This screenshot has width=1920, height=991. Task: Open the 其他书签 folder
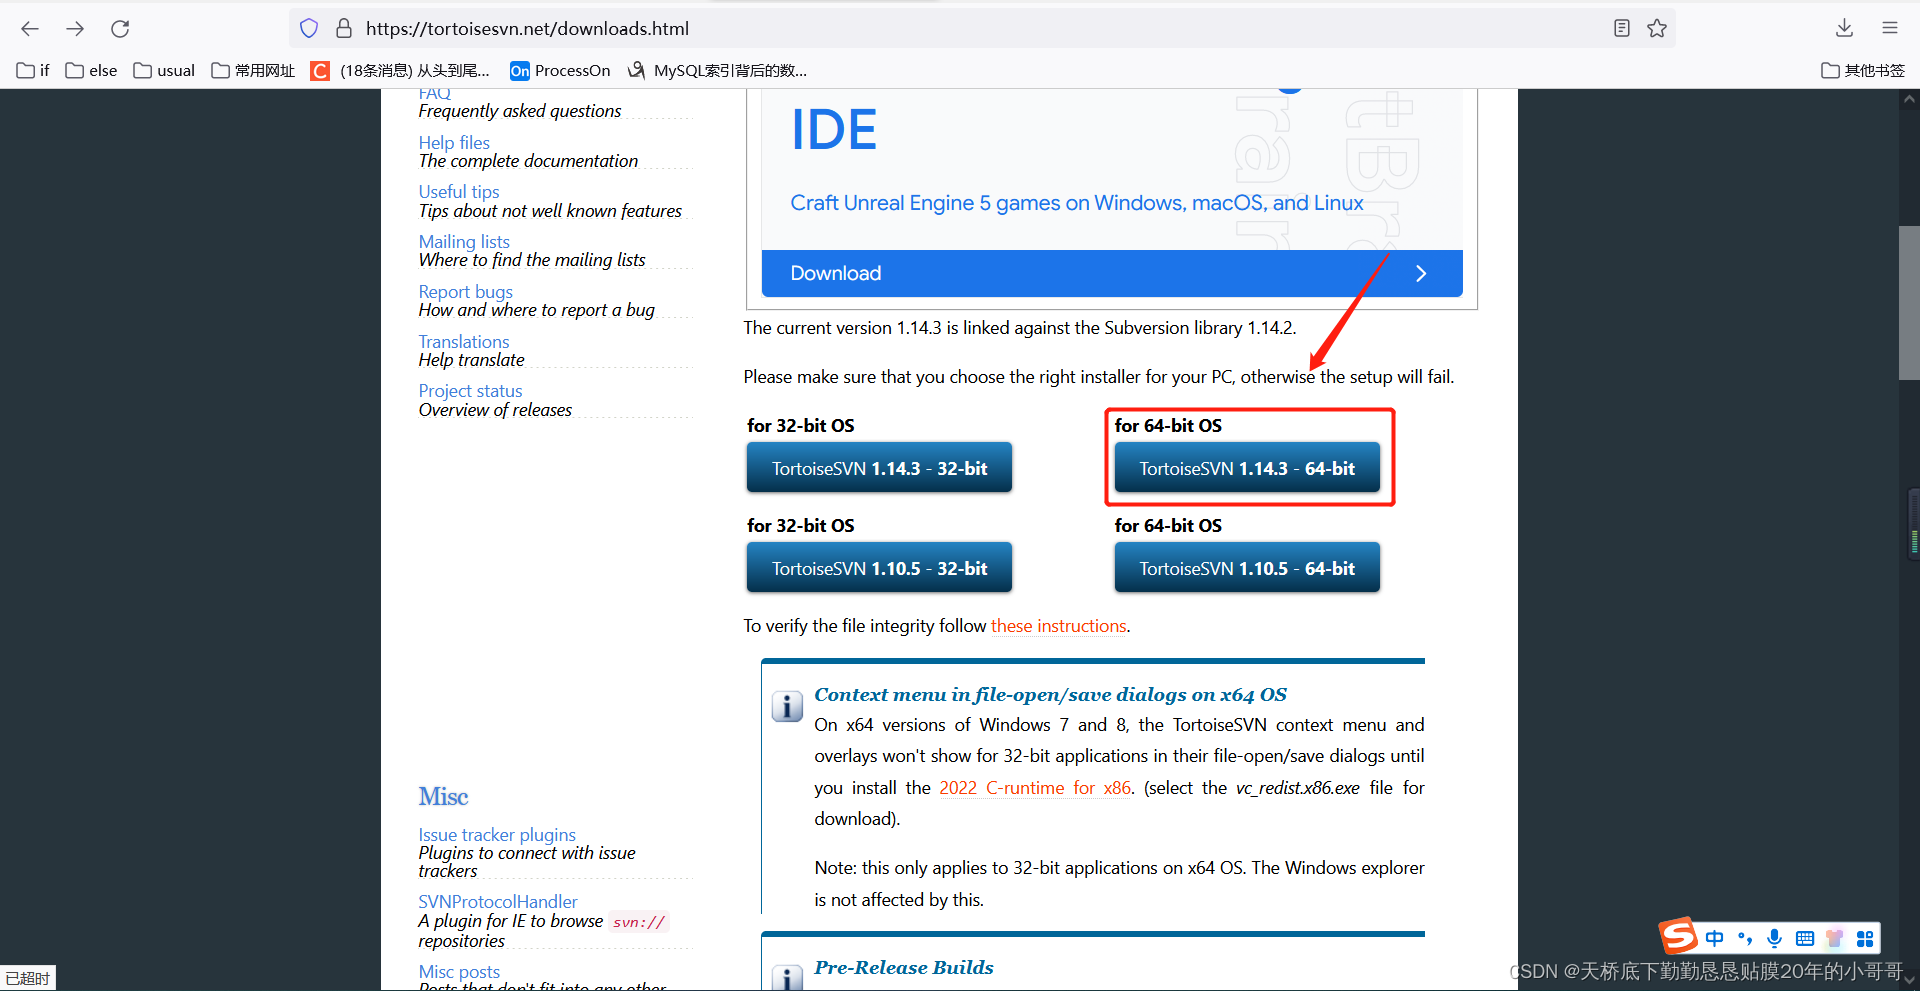(x=1863, y=70)
